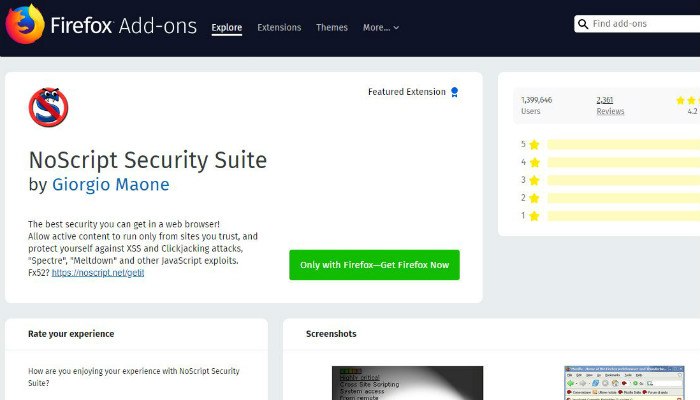The image size is (700, 400).
Task: Click the 3-star rating star icon
Action: tap(534, 180)
